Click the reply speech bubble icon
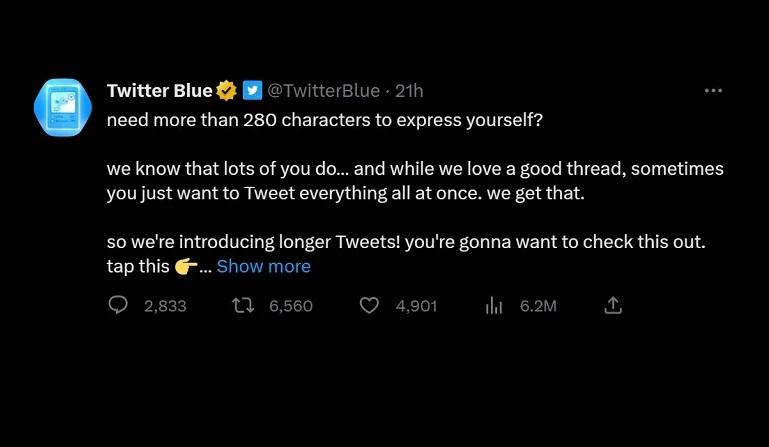Image resolution: width=769 pixels, height=447 pixels. coord(118,305)
